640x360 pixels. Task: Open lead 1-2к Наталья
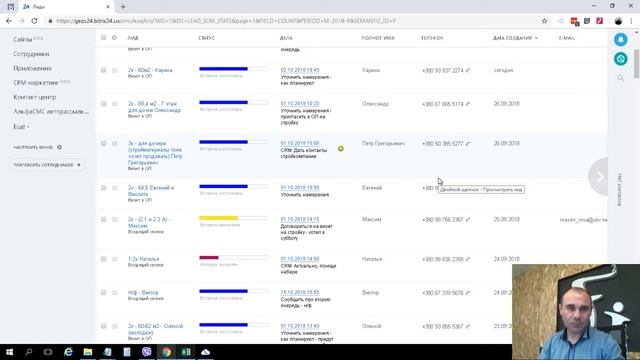point(143,259)
